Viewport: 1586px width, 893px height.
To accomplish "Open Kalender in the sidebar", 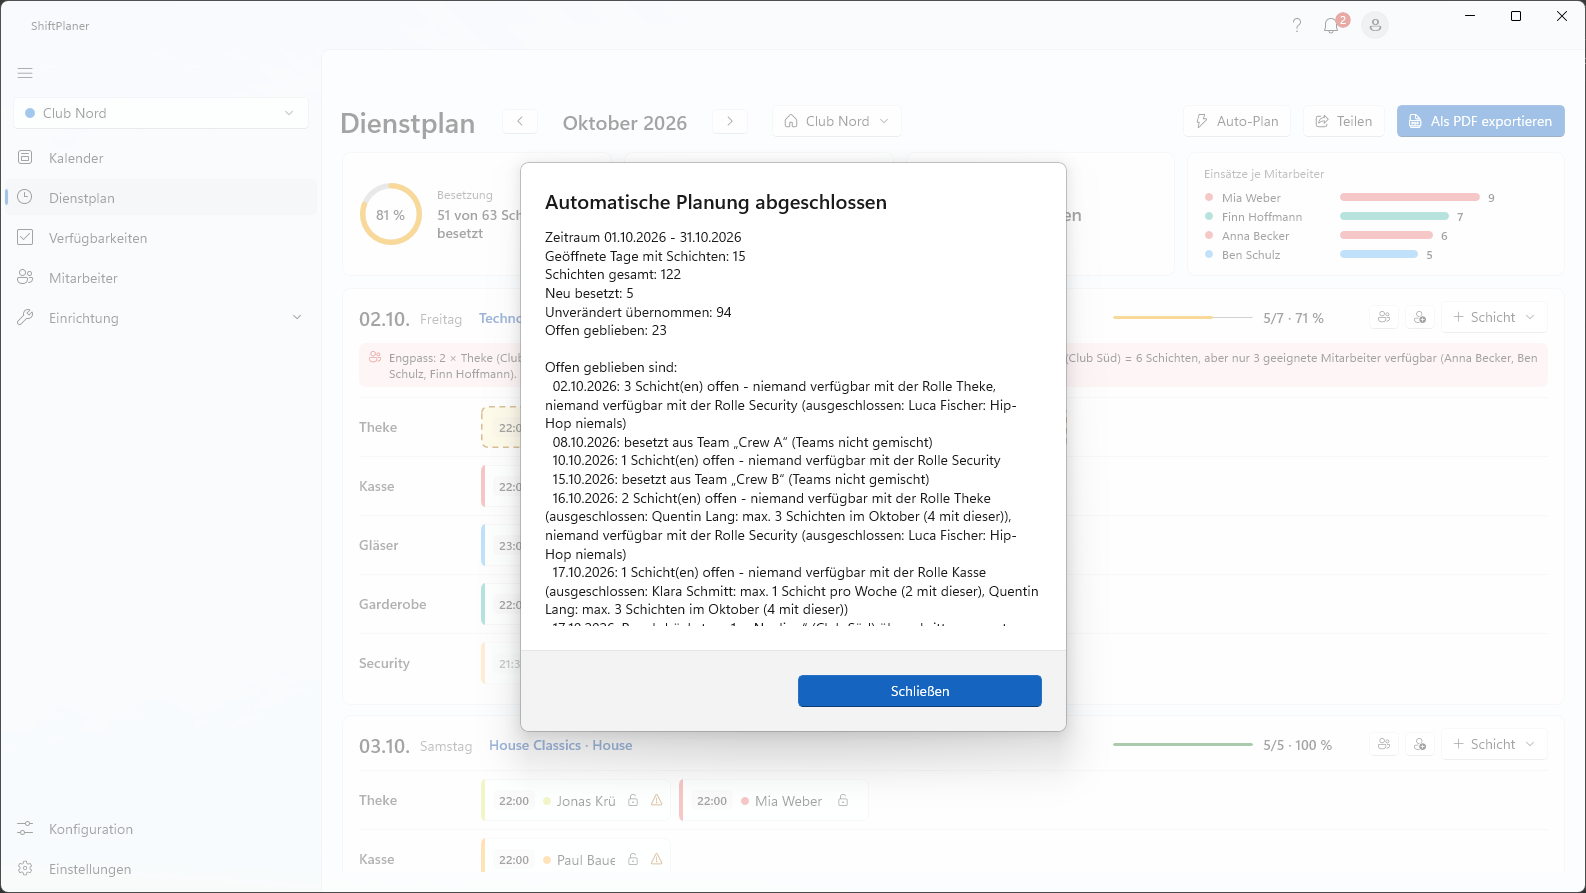I will [161, 158].
